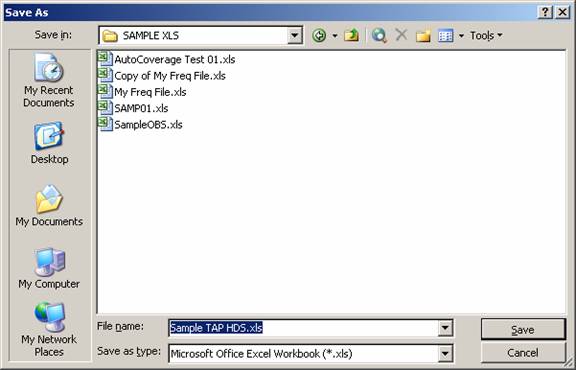Go up one folder level
This screenshot has height=370, width=576.
coord(351,36)
